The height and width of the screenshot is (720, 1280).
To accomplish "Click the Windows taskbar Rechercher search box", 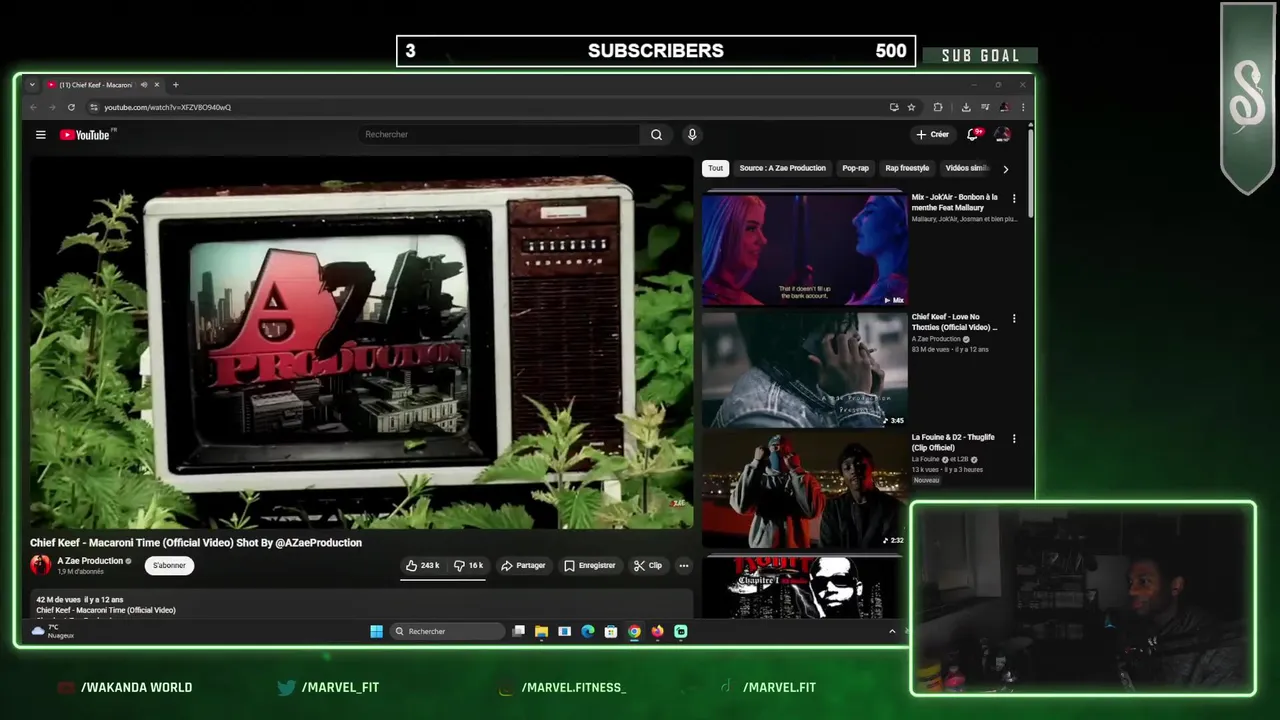I will pos(447,631).
